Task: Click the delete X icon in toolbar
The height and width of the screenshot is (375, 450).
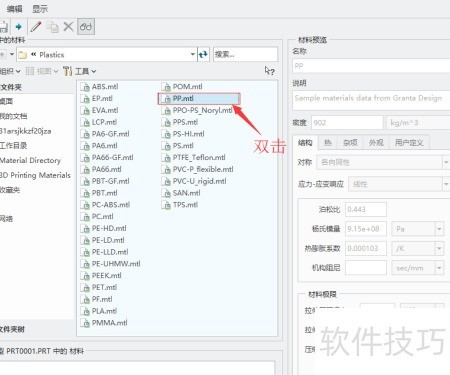Action: 68,27
